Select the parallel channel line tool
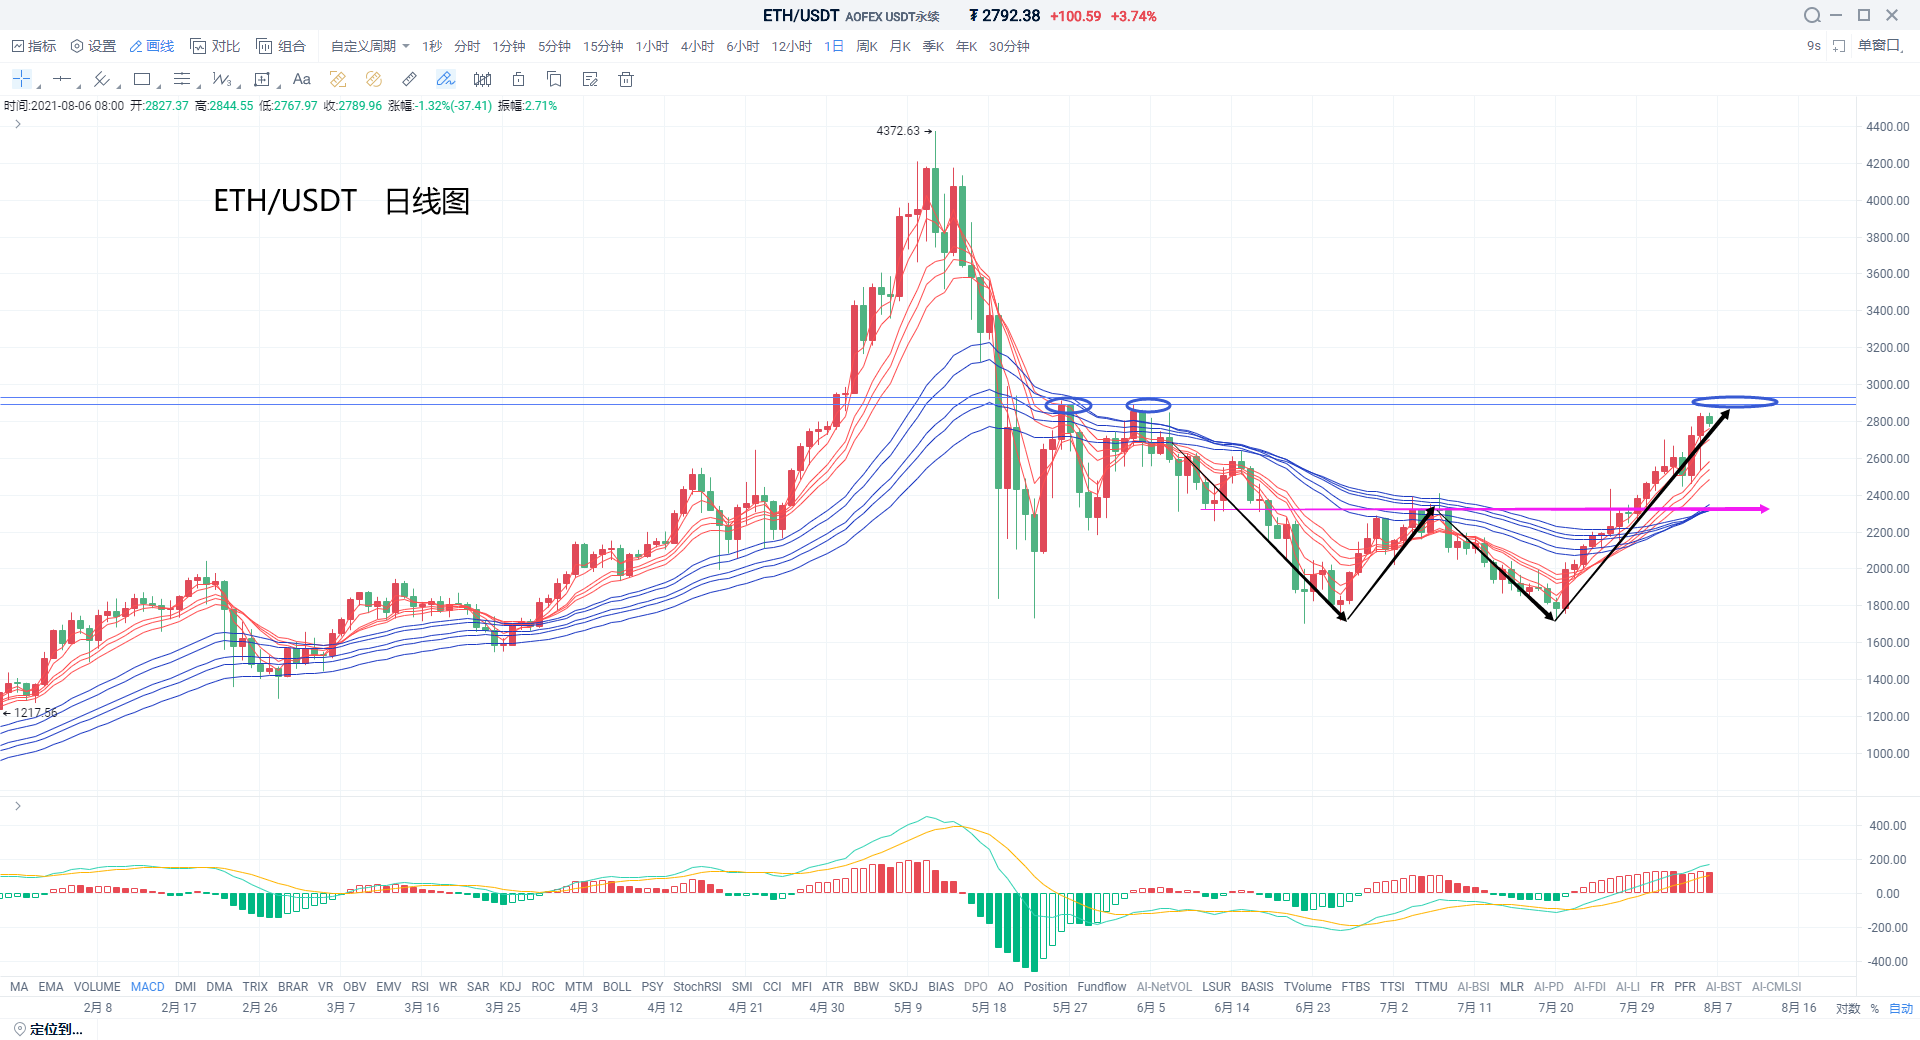1920x1040 pixels. pos(102,79)
